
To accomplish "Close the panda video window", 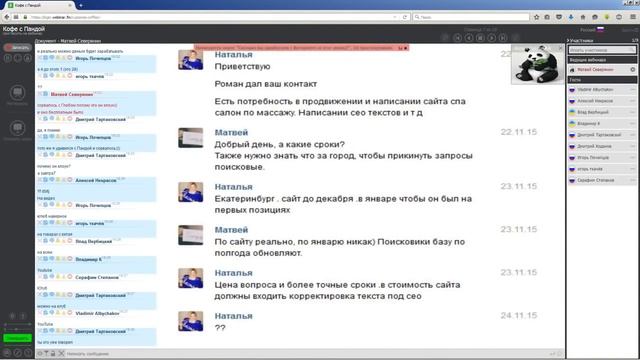I will coord(560,48).
